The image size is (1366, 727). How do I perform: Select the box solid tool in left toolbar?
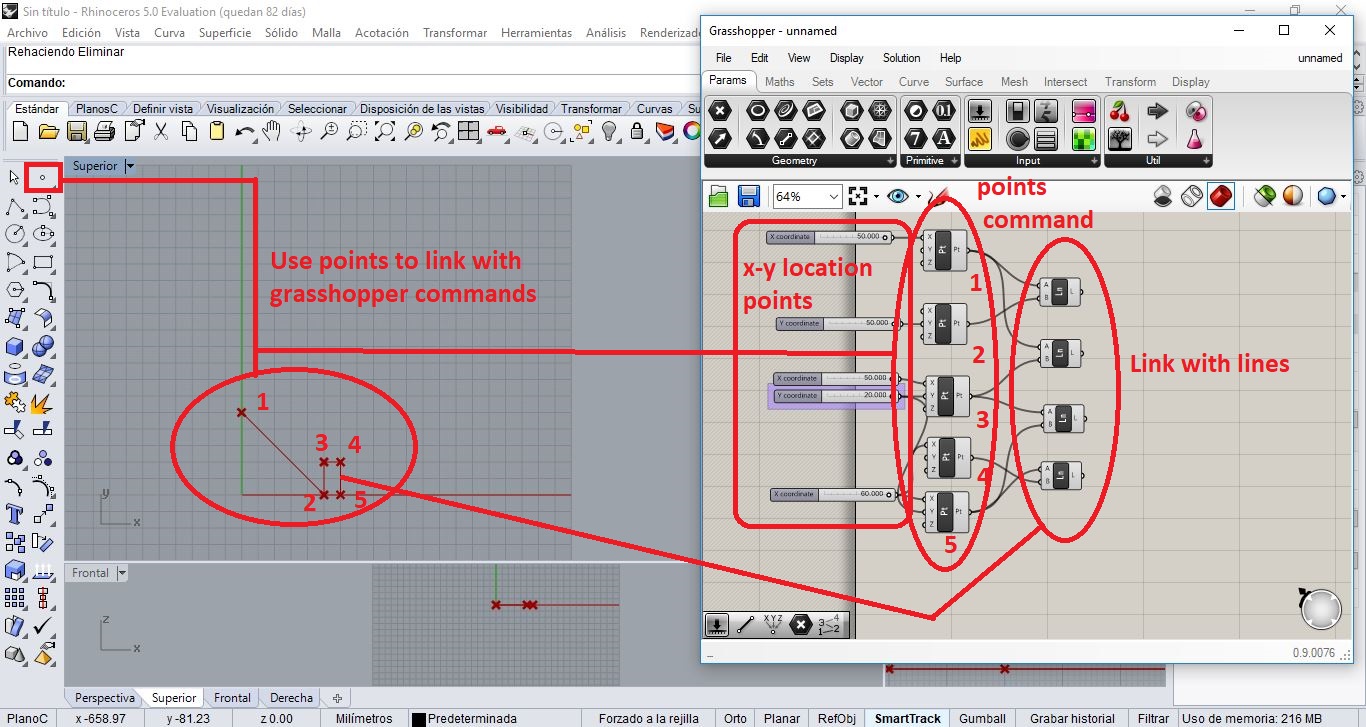coord(15,346)
